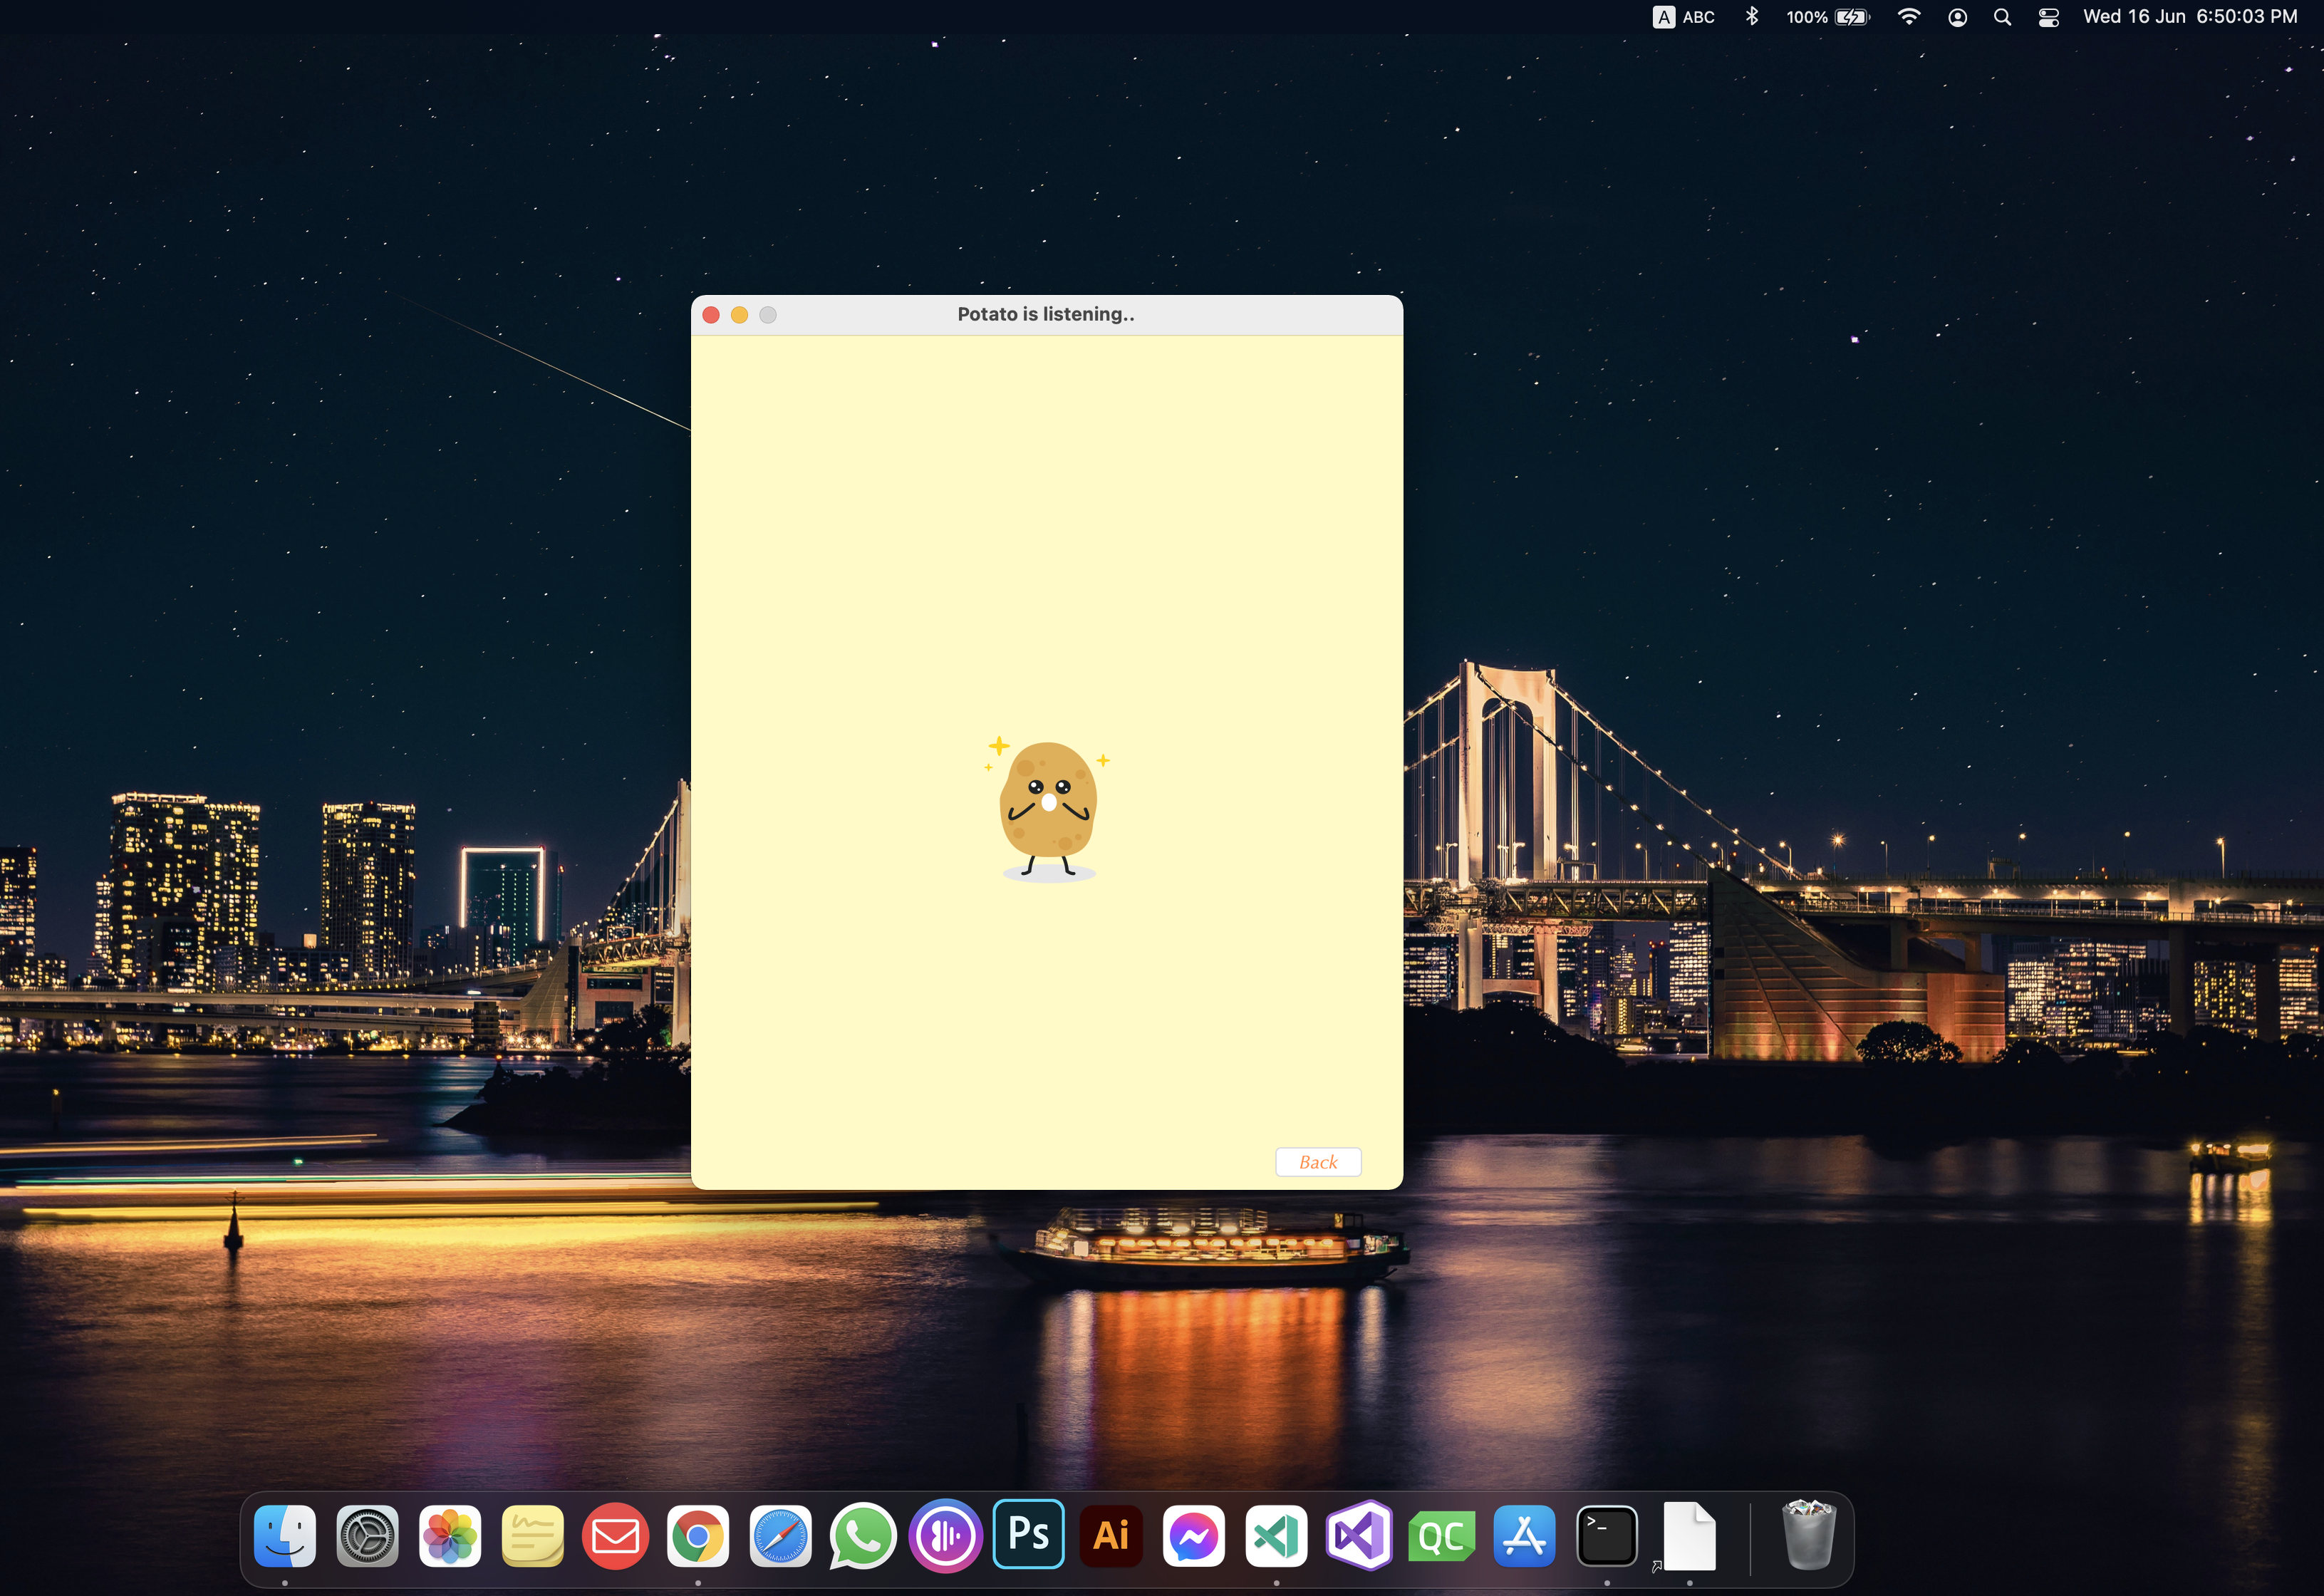The width and height of the screenshot is (2324, 1596).
Task: Open Visual Studio Code in dock
Action: (1276, 1535)
